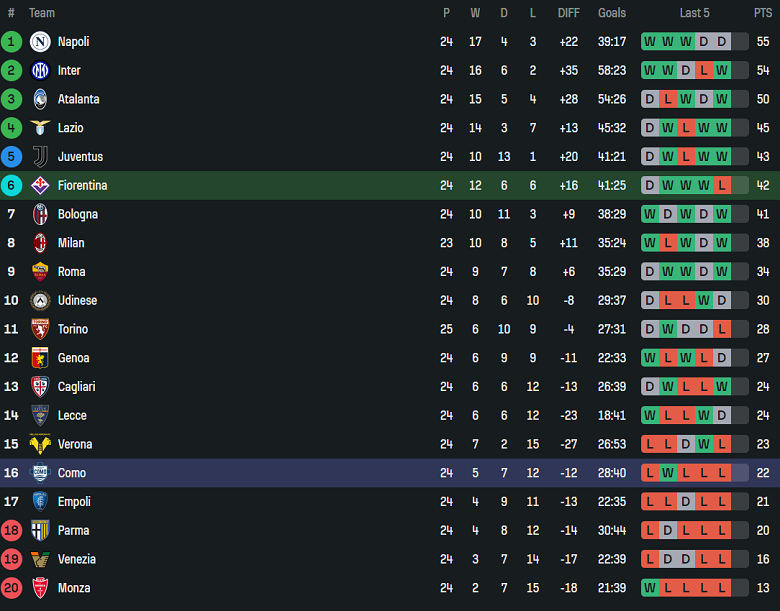Sort table by PTS column header
Image resolution: width=780 pixels, height=611 pixels.
click(762, 13)
